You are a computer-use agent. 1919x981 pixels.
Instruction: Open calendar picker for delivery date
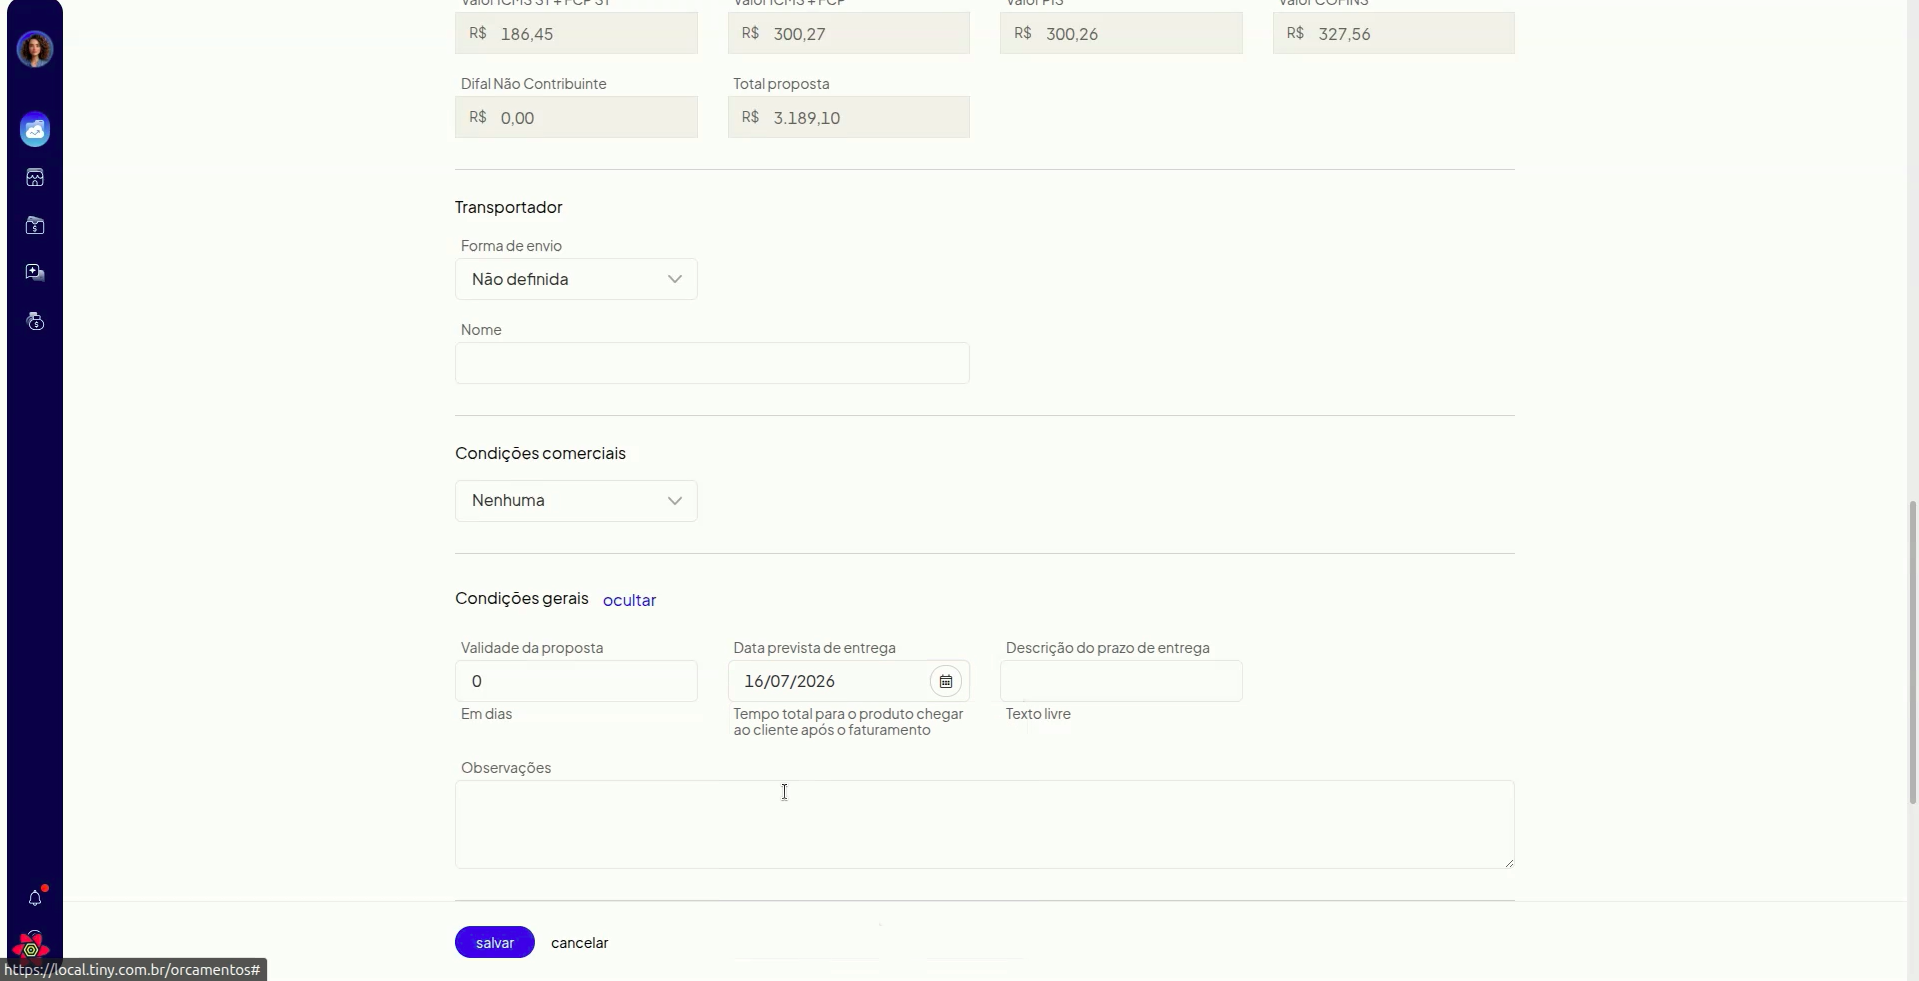(x=945, y=681)
